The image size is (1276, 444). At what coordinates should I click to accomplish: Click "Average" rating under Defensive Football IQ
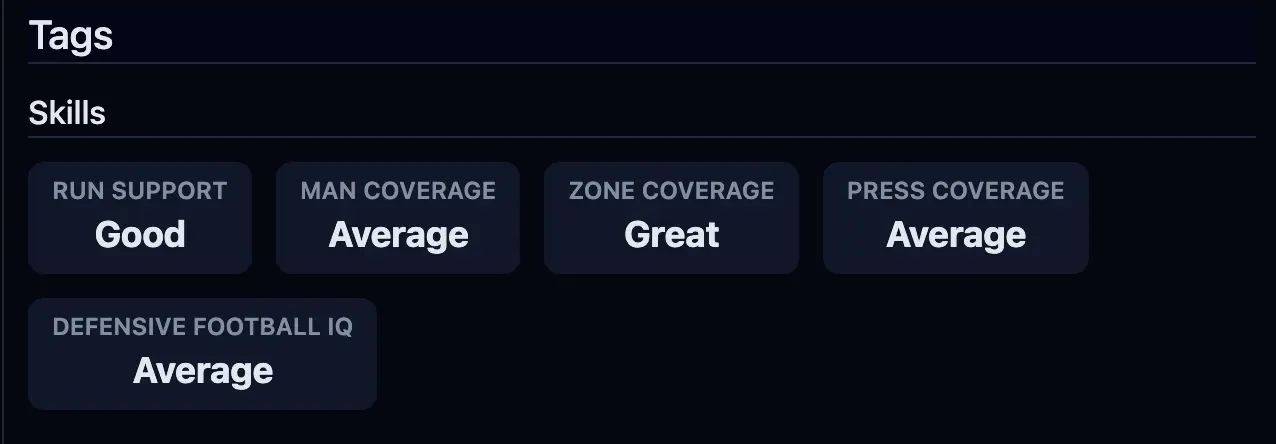(x=203, y=371)
